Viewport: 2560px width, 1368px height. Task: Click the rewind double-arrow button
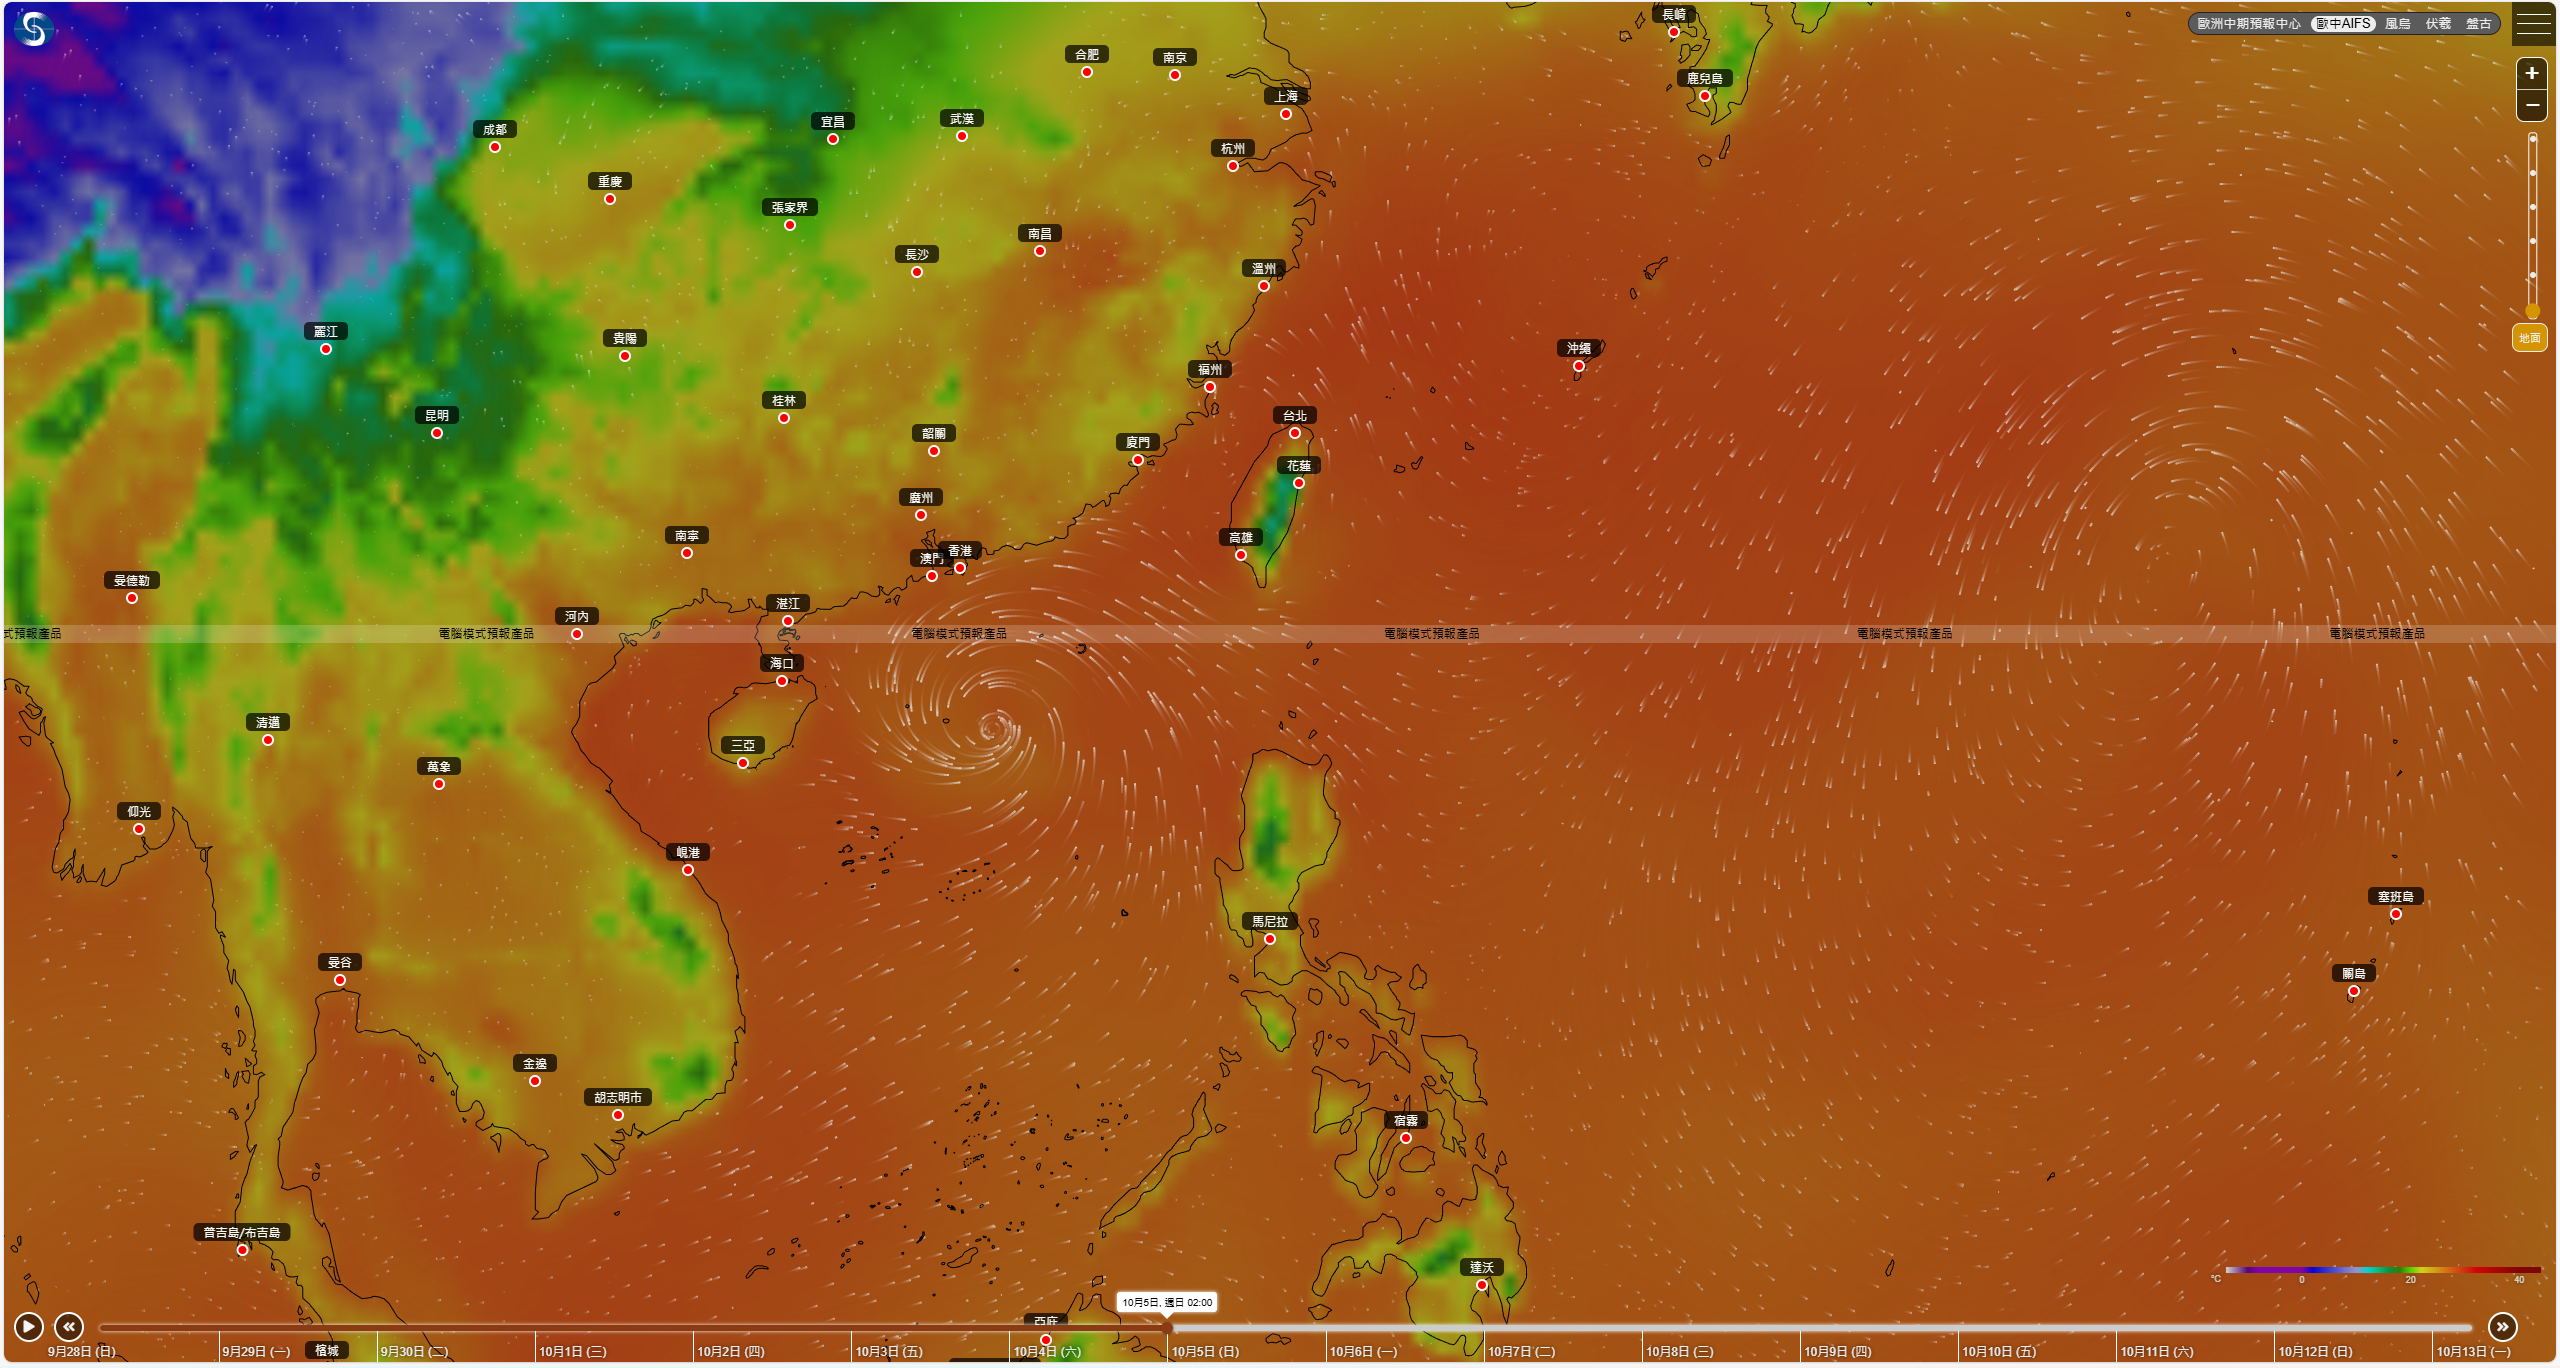(69, 1326)
